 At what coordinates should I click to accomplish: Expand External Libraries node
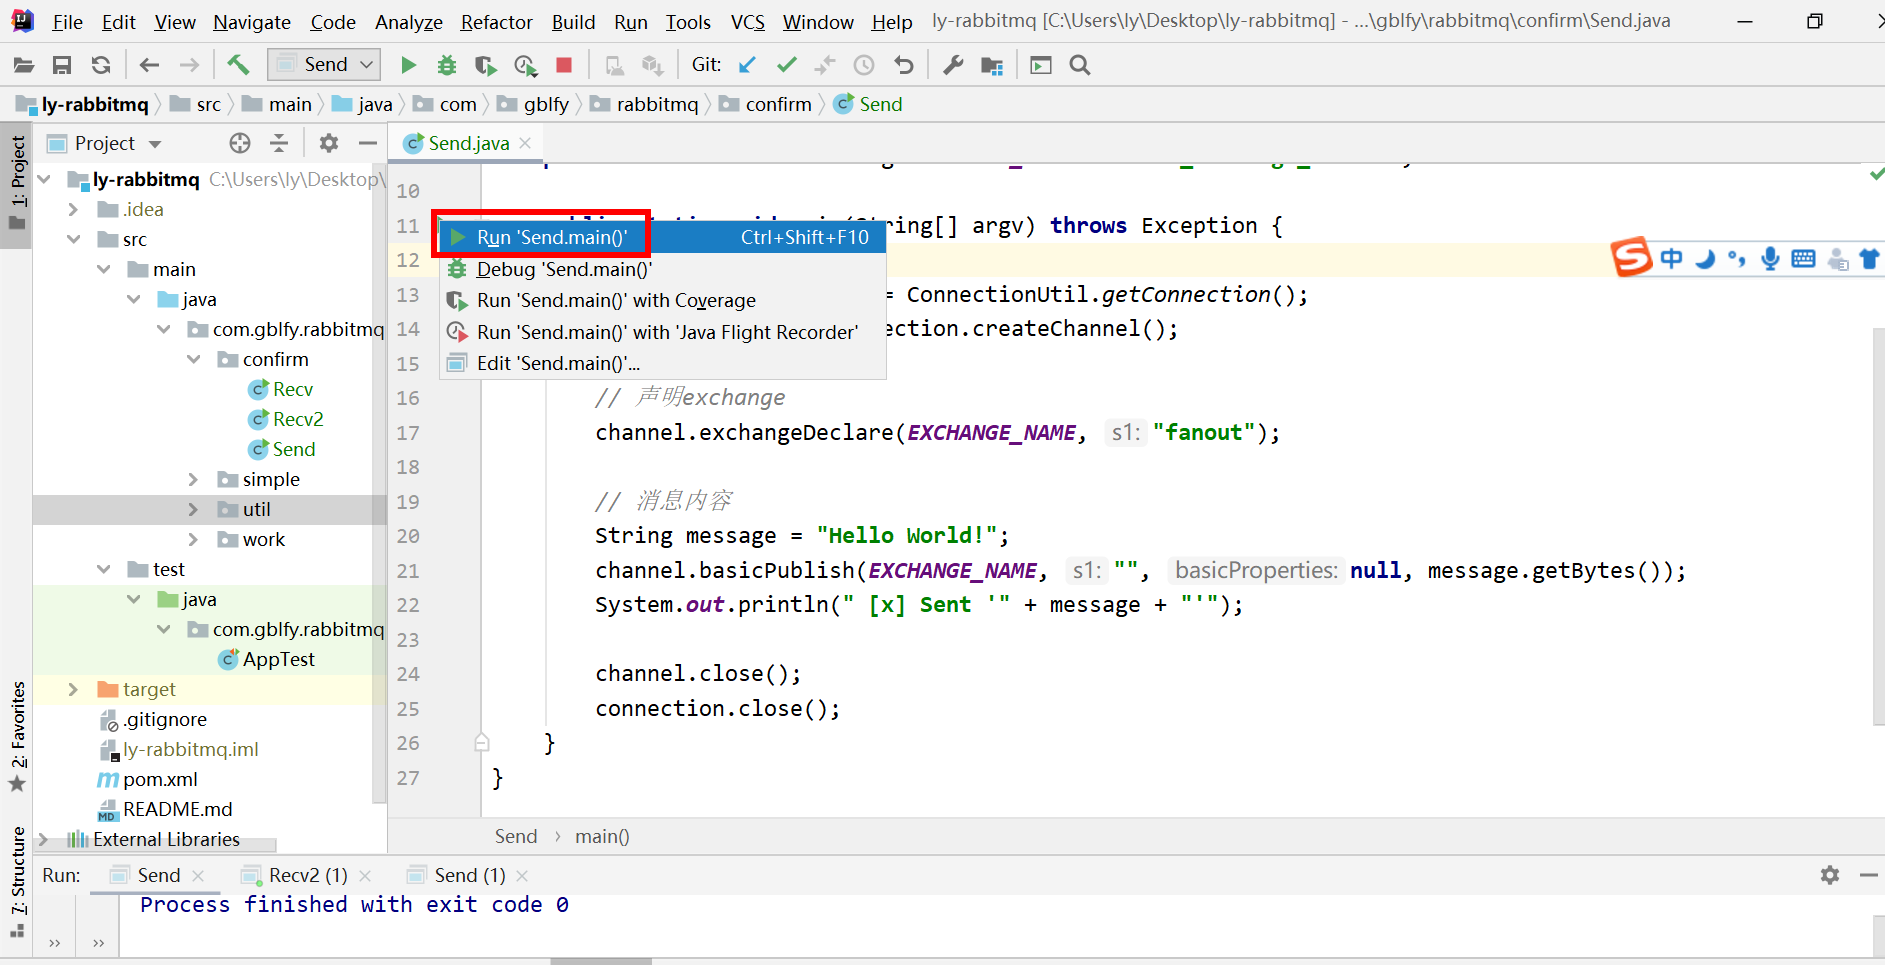click(43, 839)
